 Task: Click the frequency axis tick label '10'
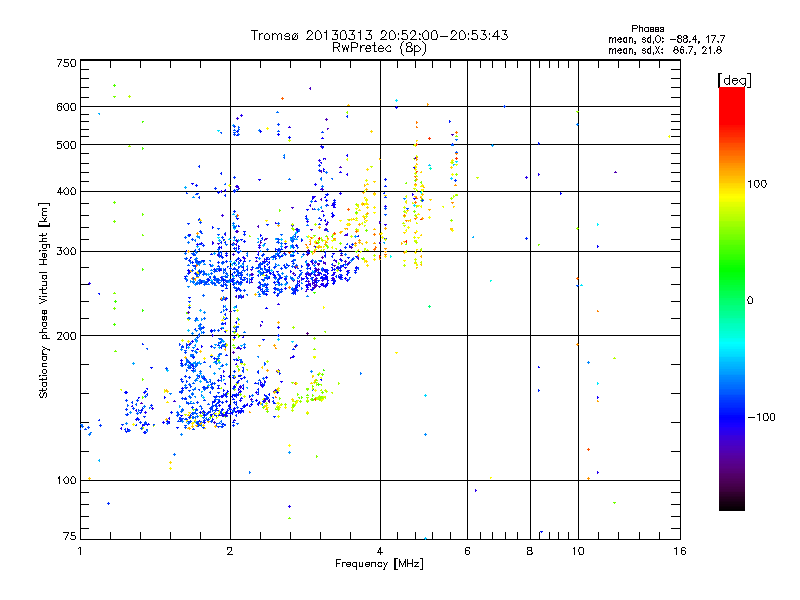[x=578, y=551]
